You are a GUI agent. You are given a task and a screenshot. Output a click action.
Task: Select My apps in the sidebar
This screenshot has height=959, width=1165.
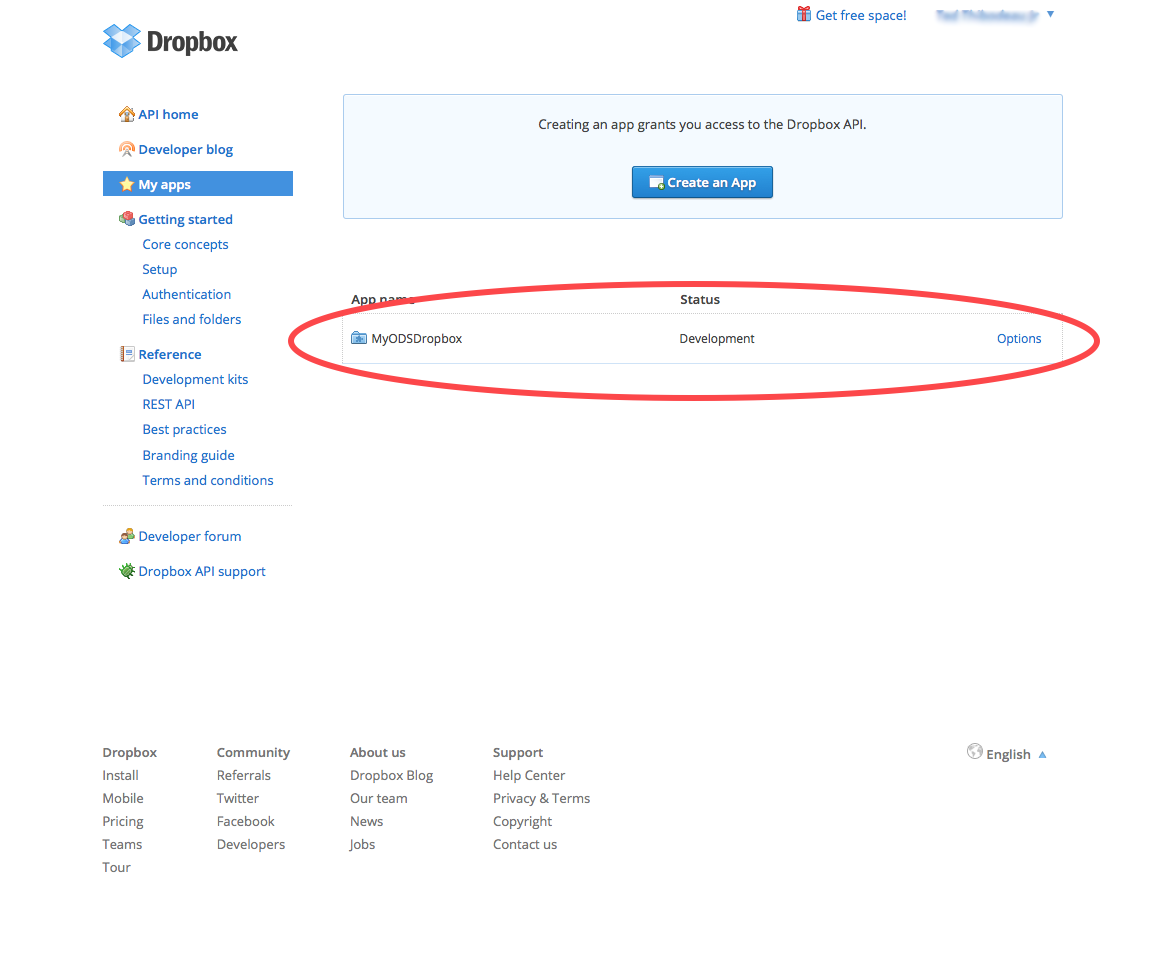click(x=165, y=184)
